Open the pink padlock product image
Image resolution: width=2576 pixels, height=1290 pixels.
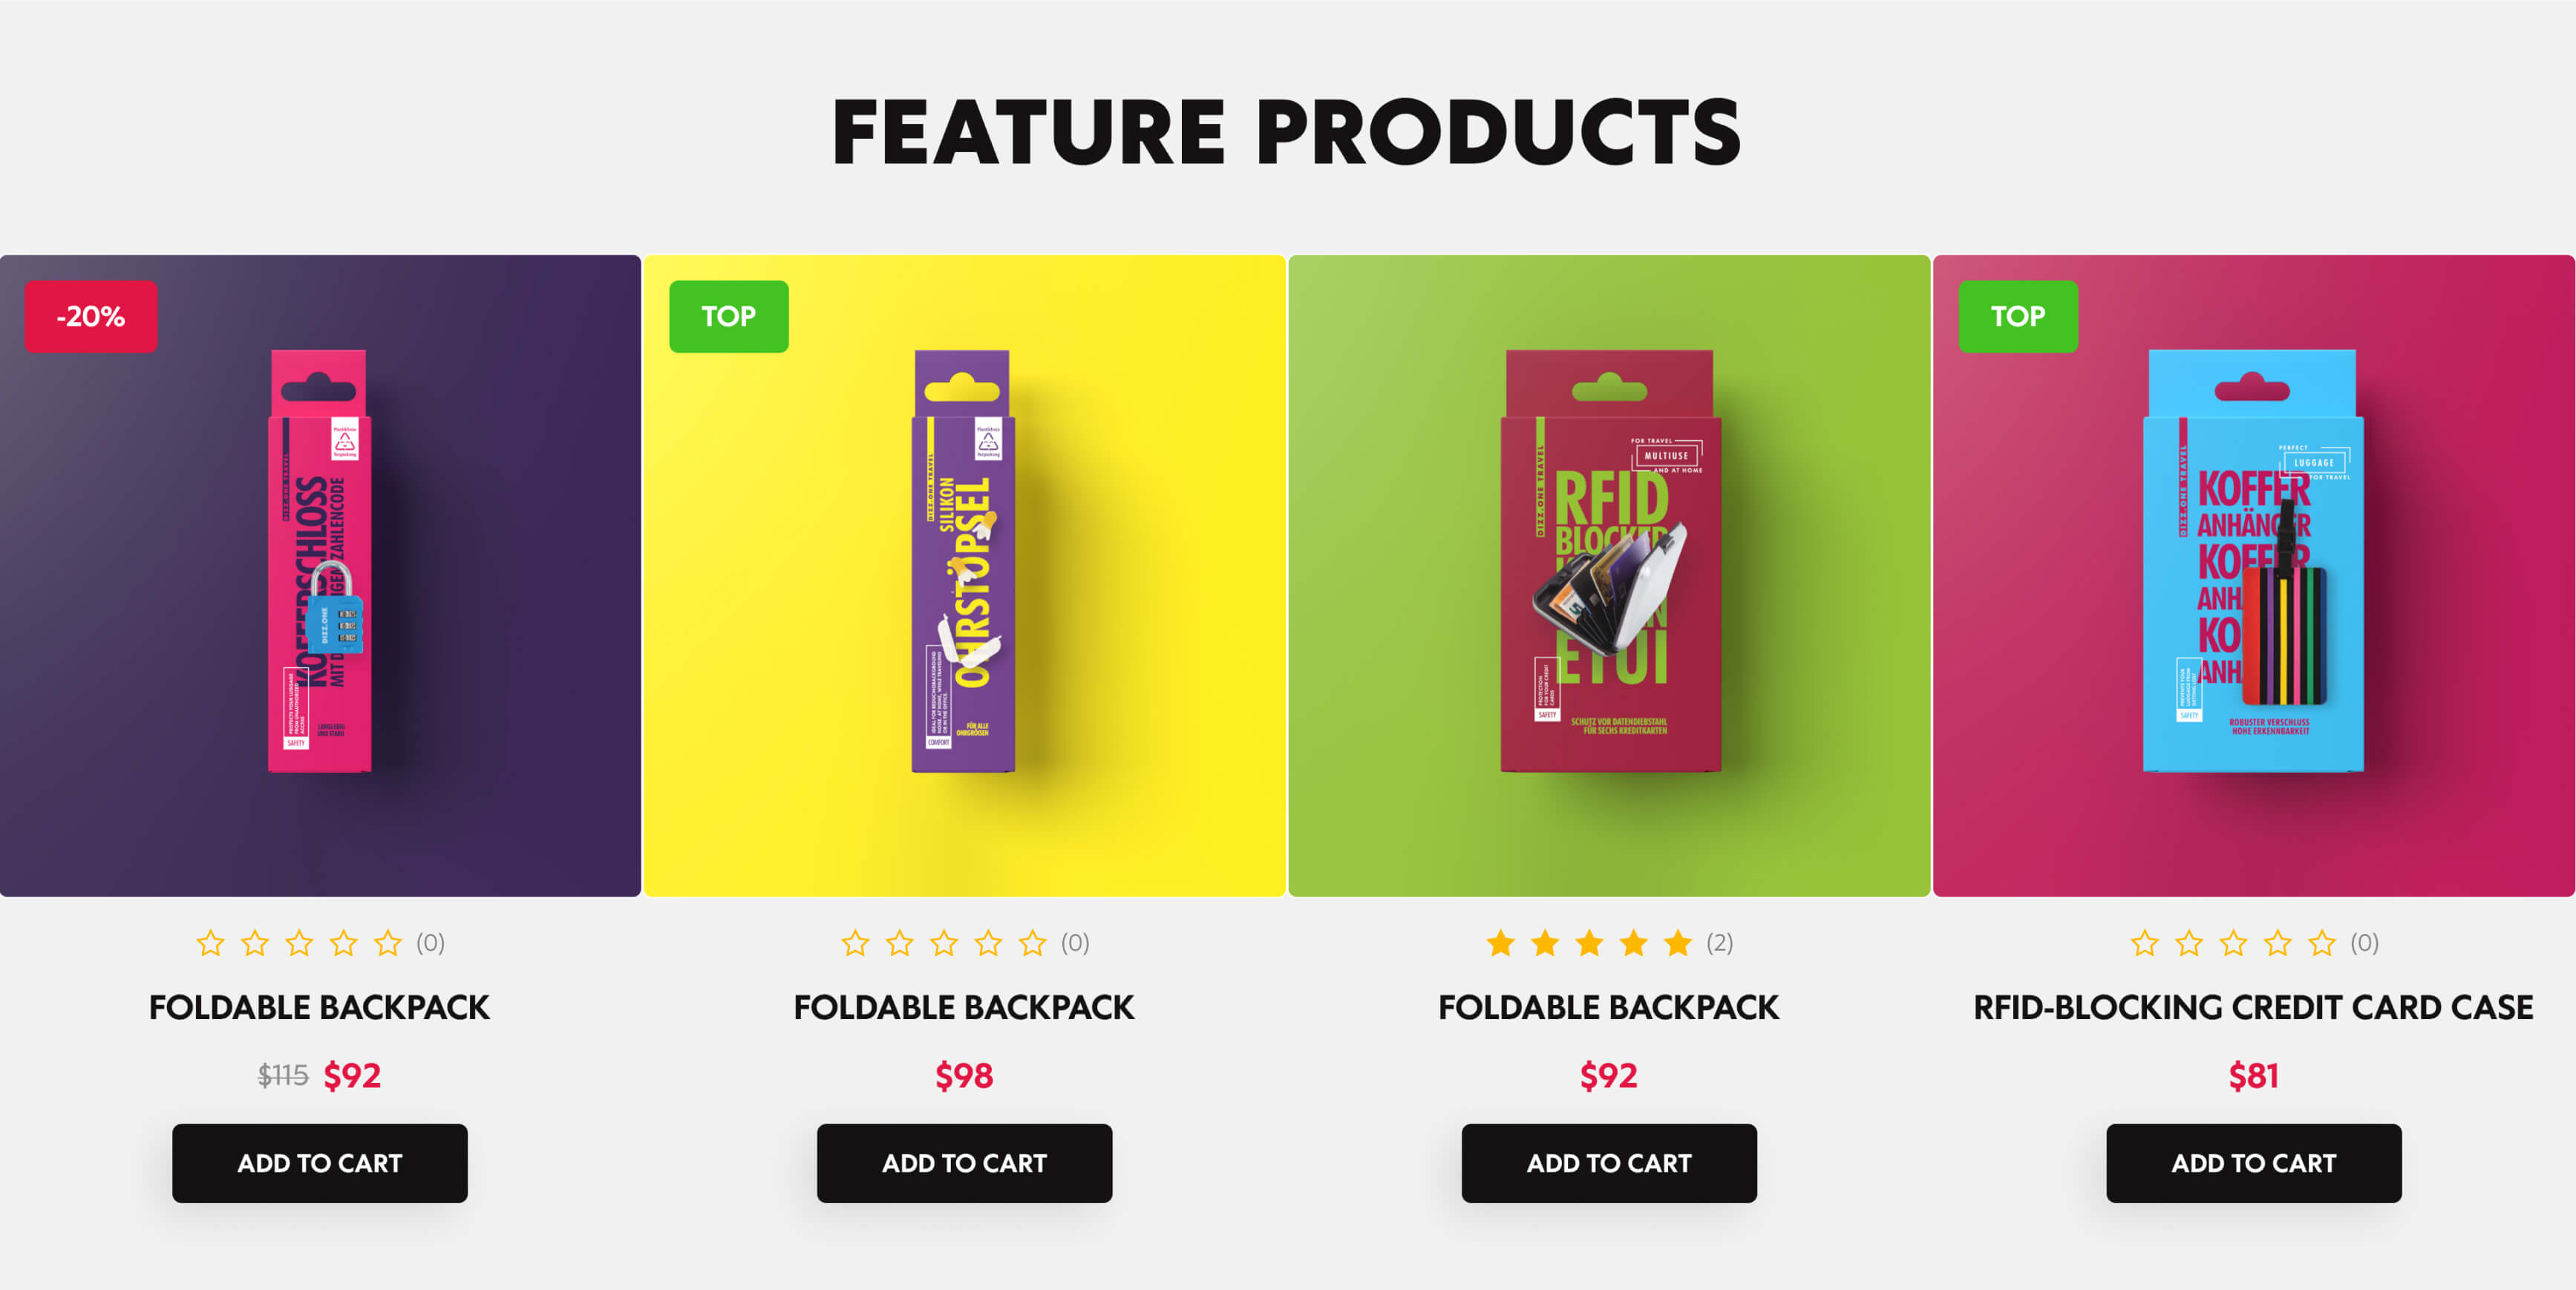click(320, 576)
